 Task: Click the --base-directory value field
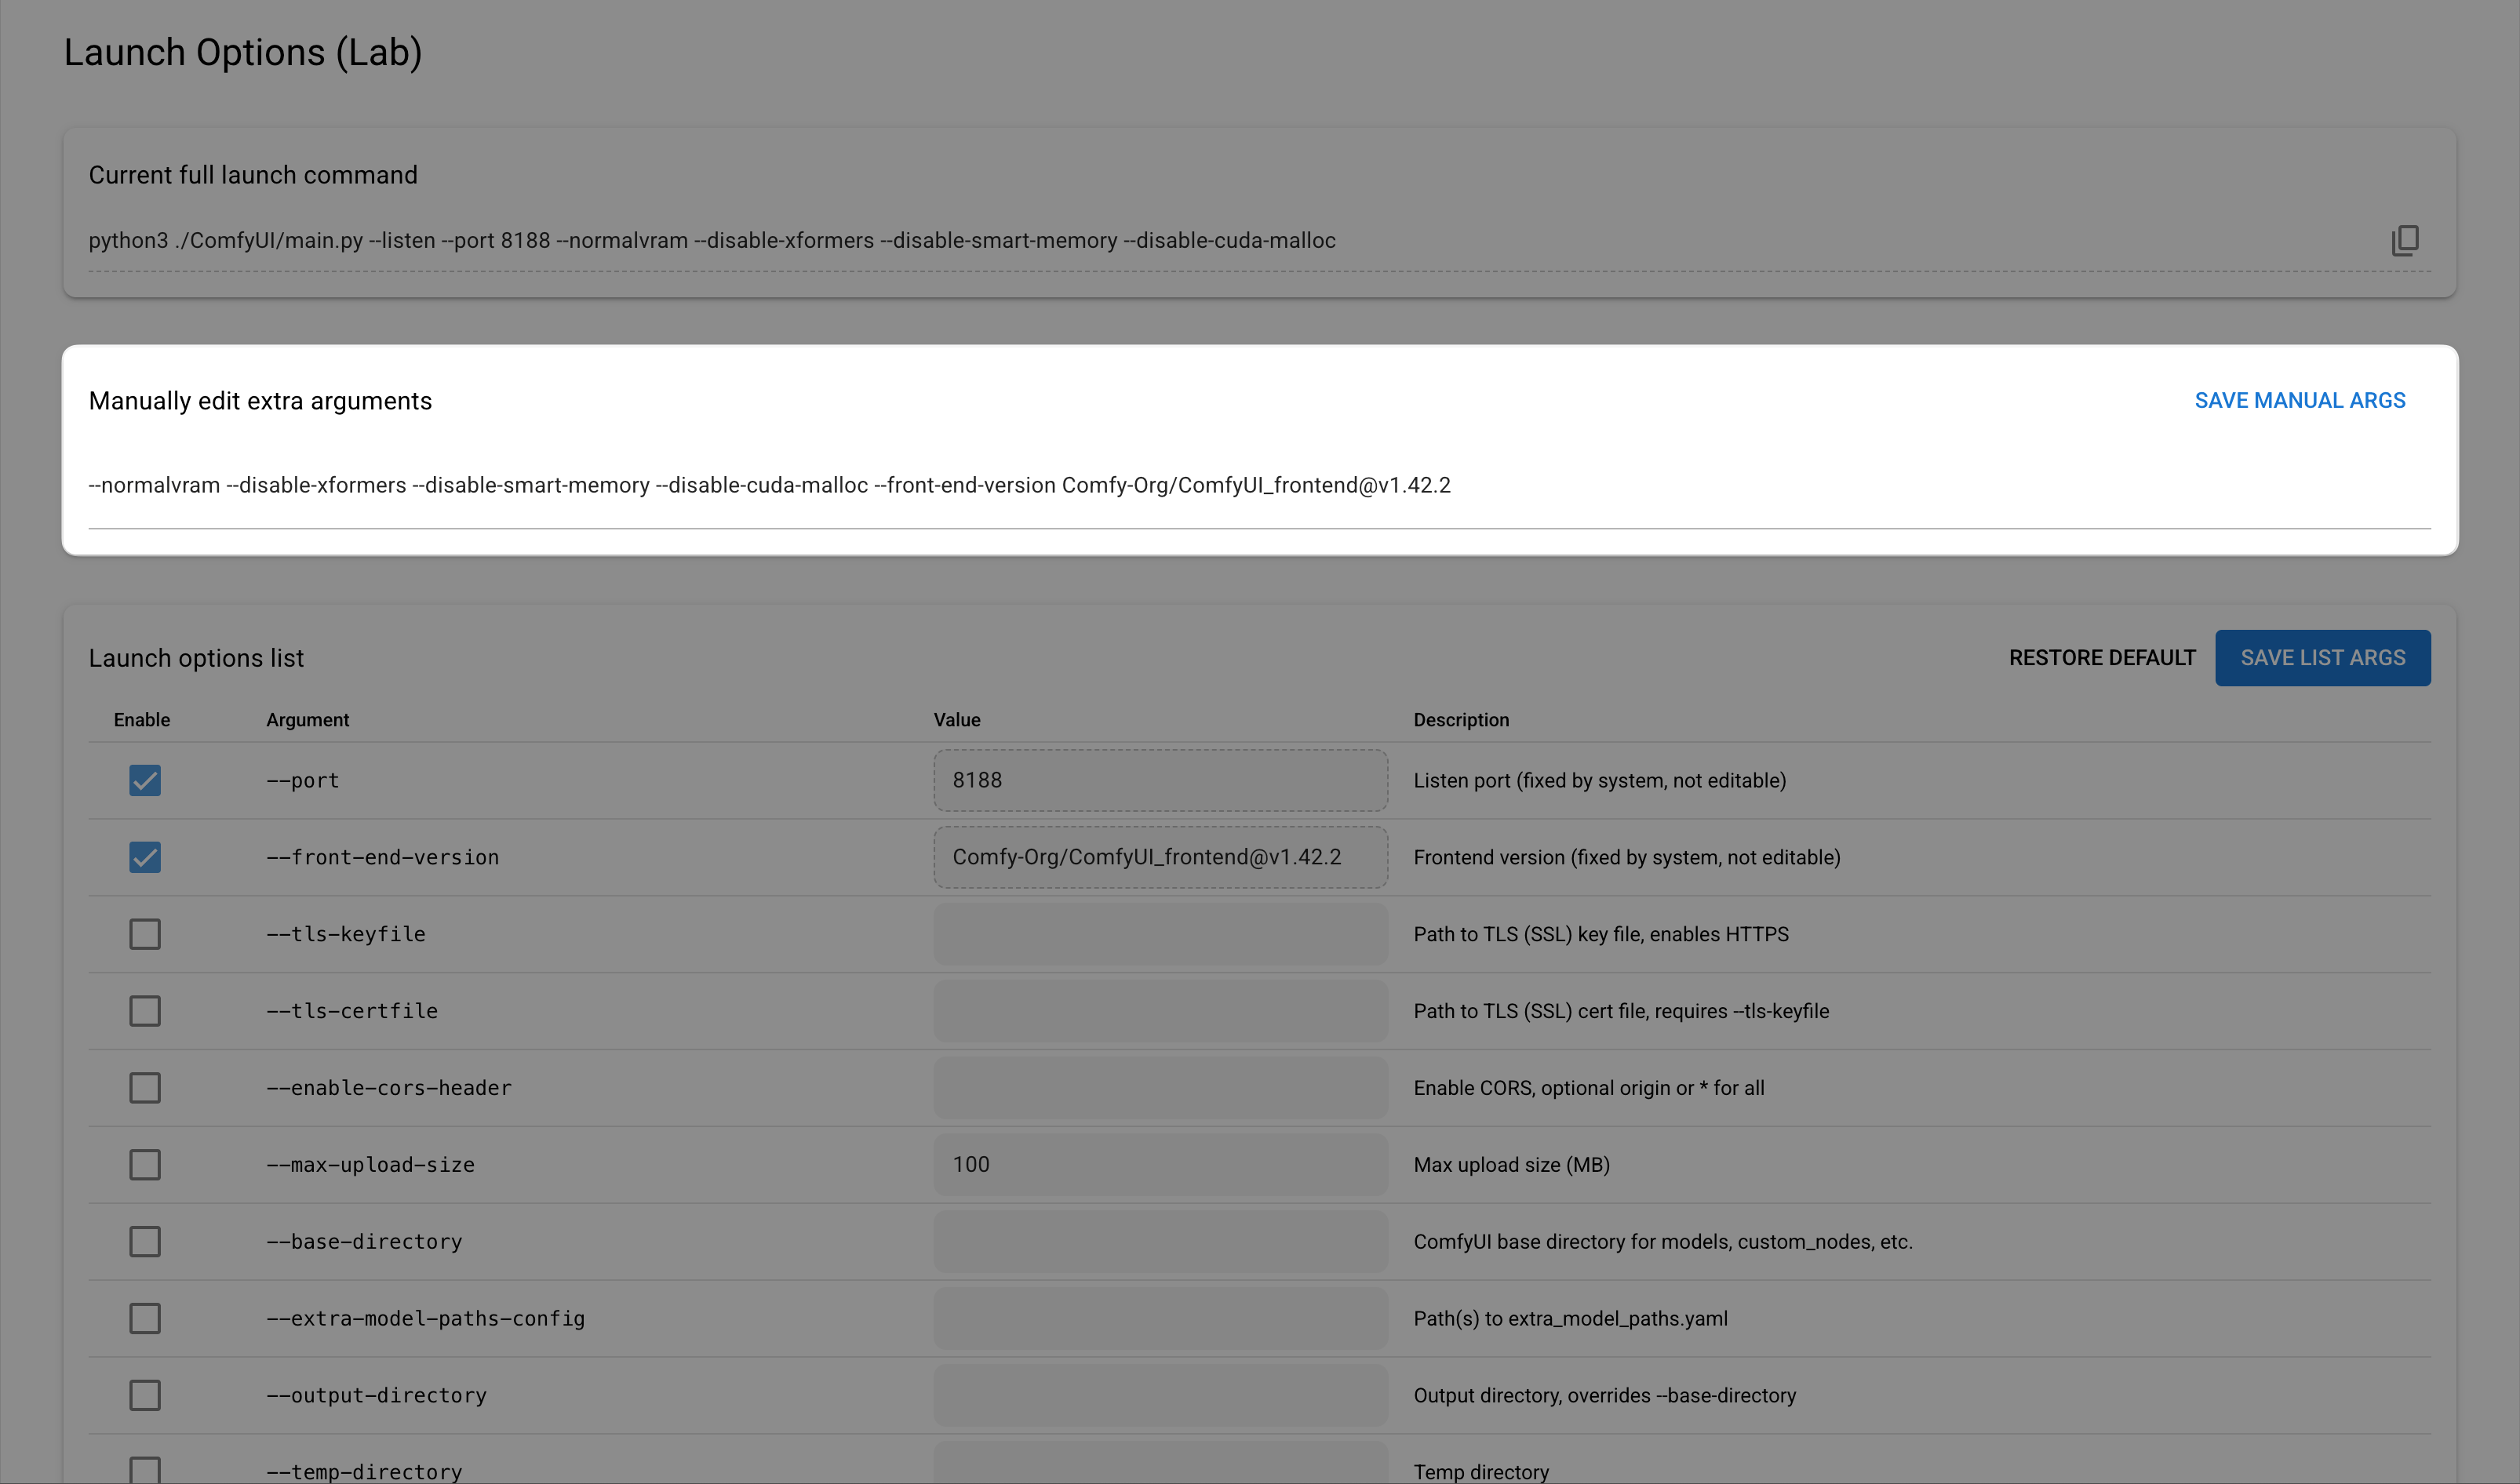(x=1160, y=1241)
